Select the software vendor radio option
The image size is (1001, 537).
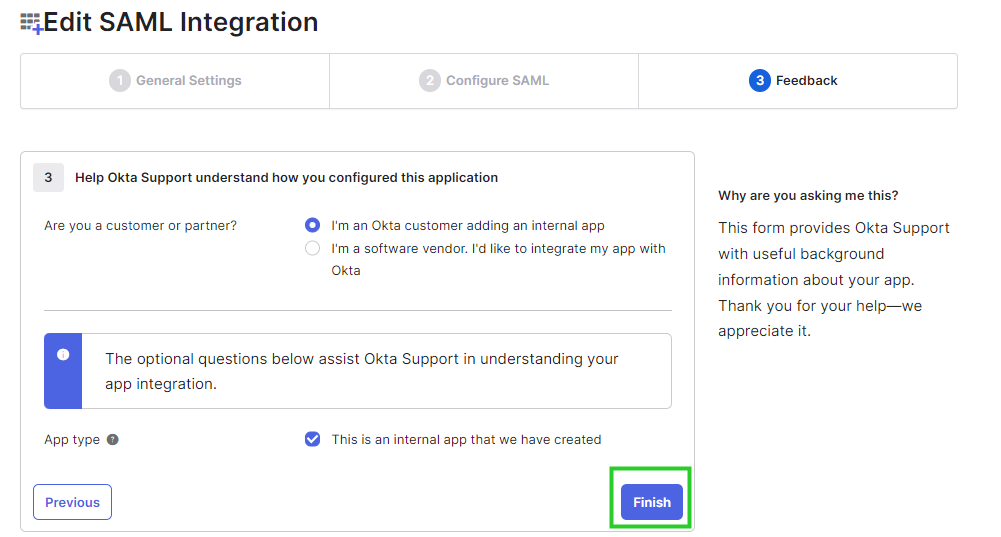[x=312, y=248]
